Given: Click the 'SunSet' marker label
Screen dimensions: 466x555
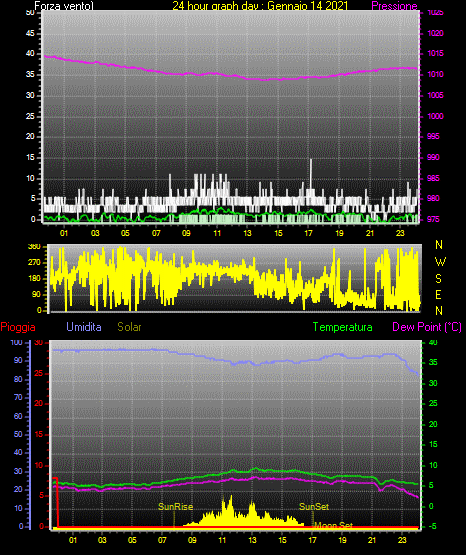Looking at the screenshot, I should pos(314,507).
